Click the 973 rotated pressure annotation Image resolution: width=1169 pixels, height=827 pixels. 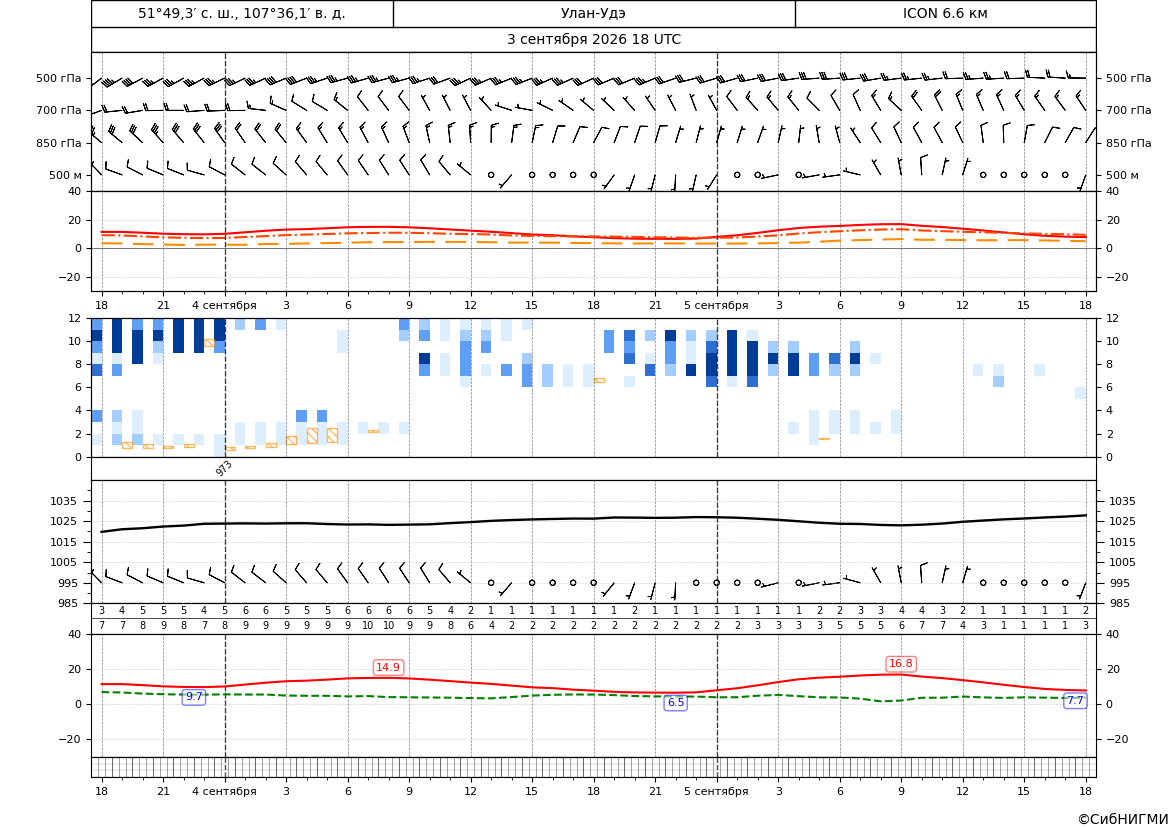224,468
